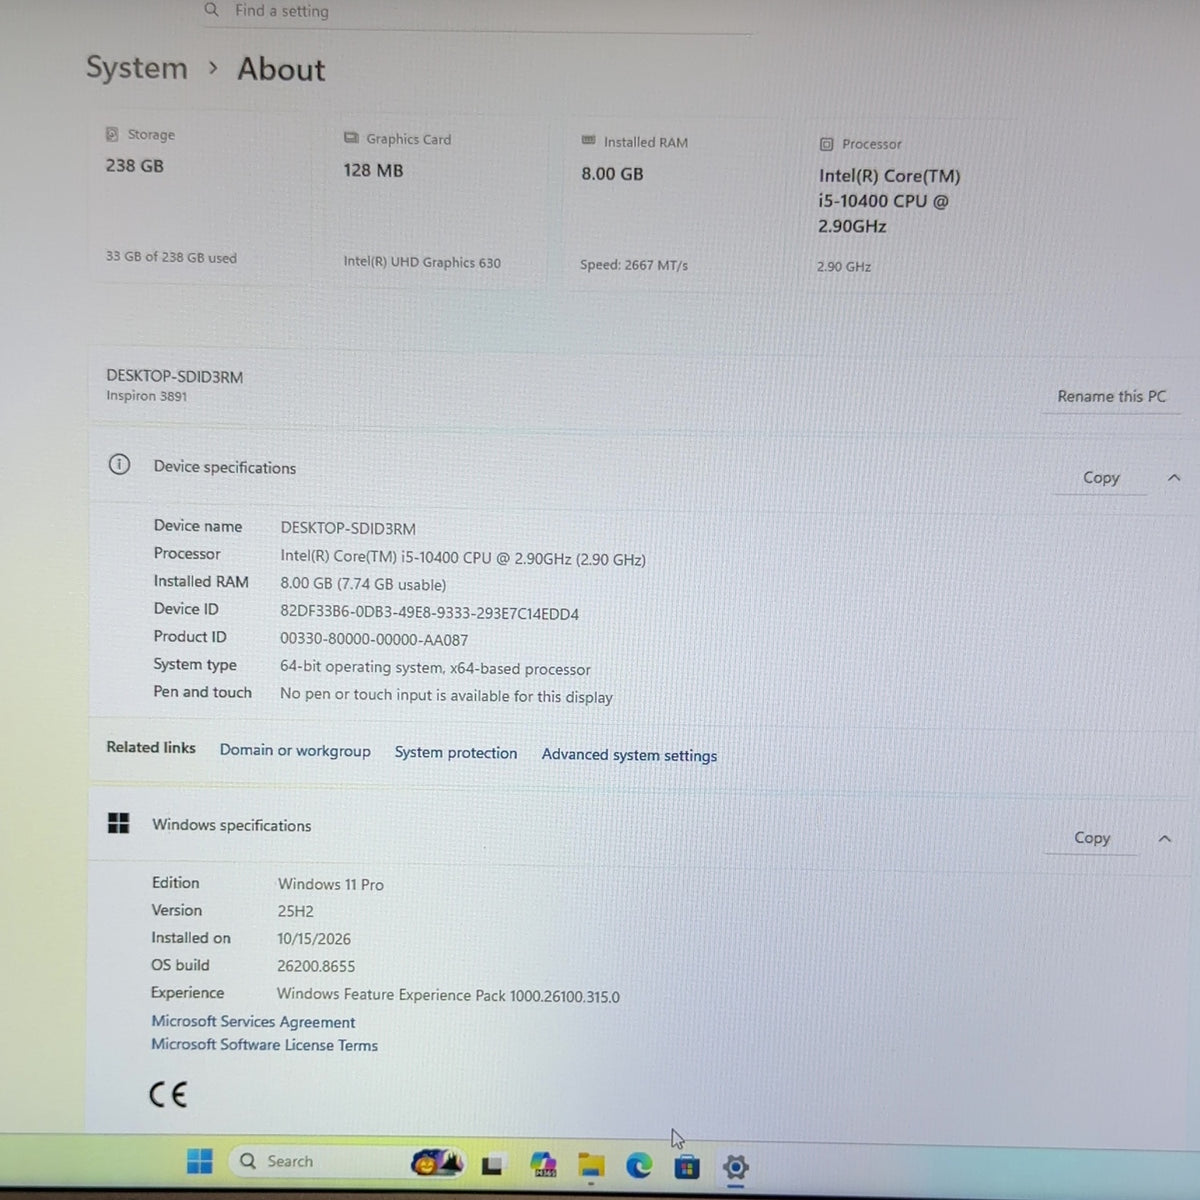Screen dimensions: 1200x1200
Task: Click the Device name value in Device specifications
Action: pos(348,528)
